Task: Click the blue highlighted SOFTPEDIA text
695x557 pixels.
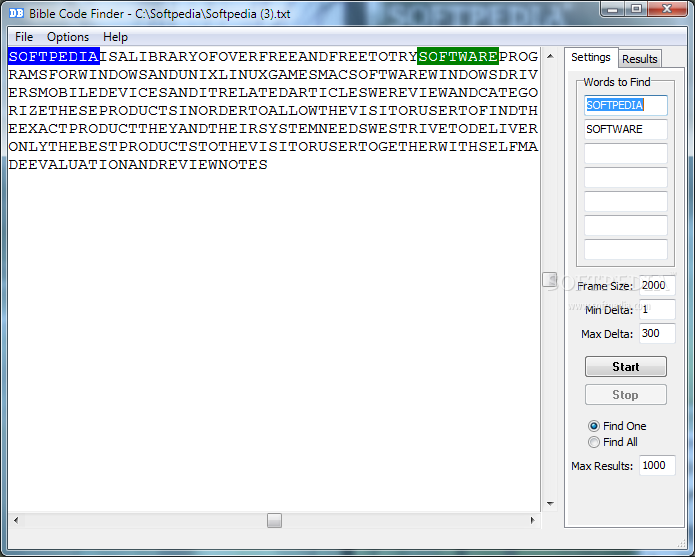Action: click(x=54, y=56)
